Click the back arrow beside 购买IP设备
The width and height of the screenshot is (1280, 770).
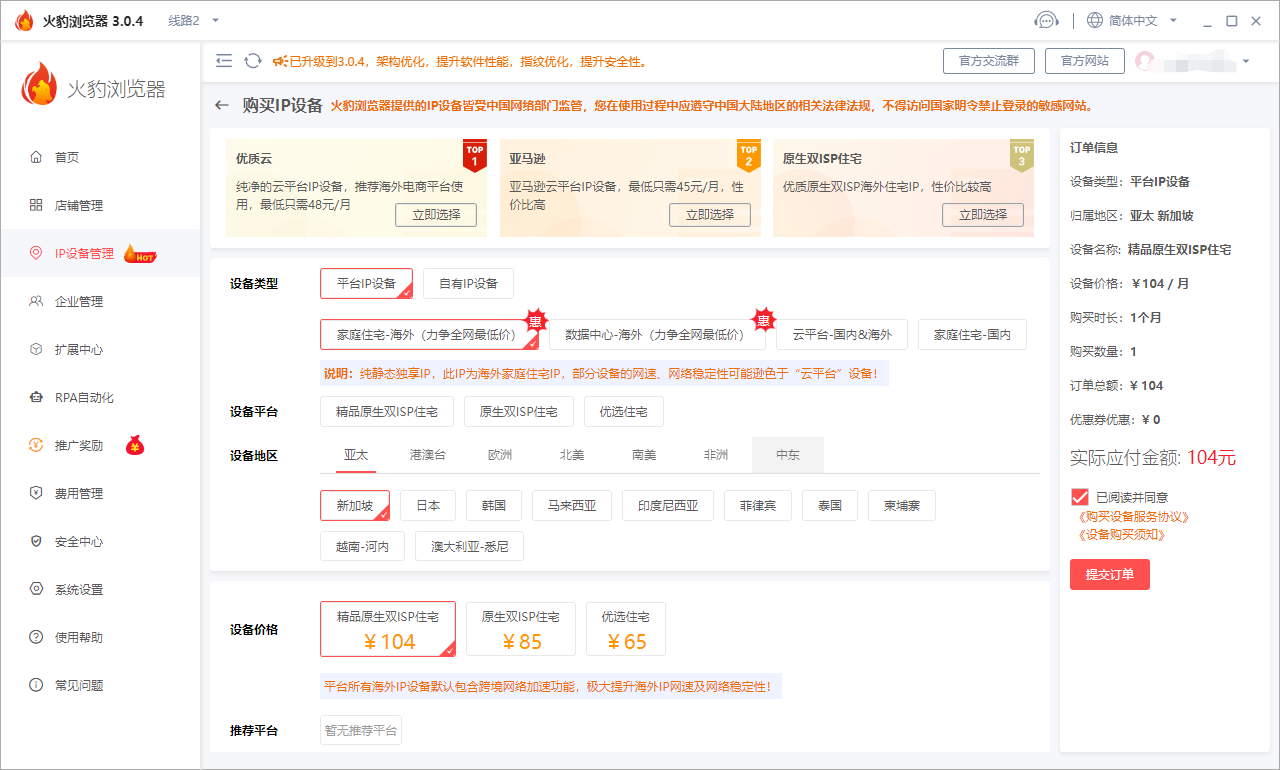(221, 104)
